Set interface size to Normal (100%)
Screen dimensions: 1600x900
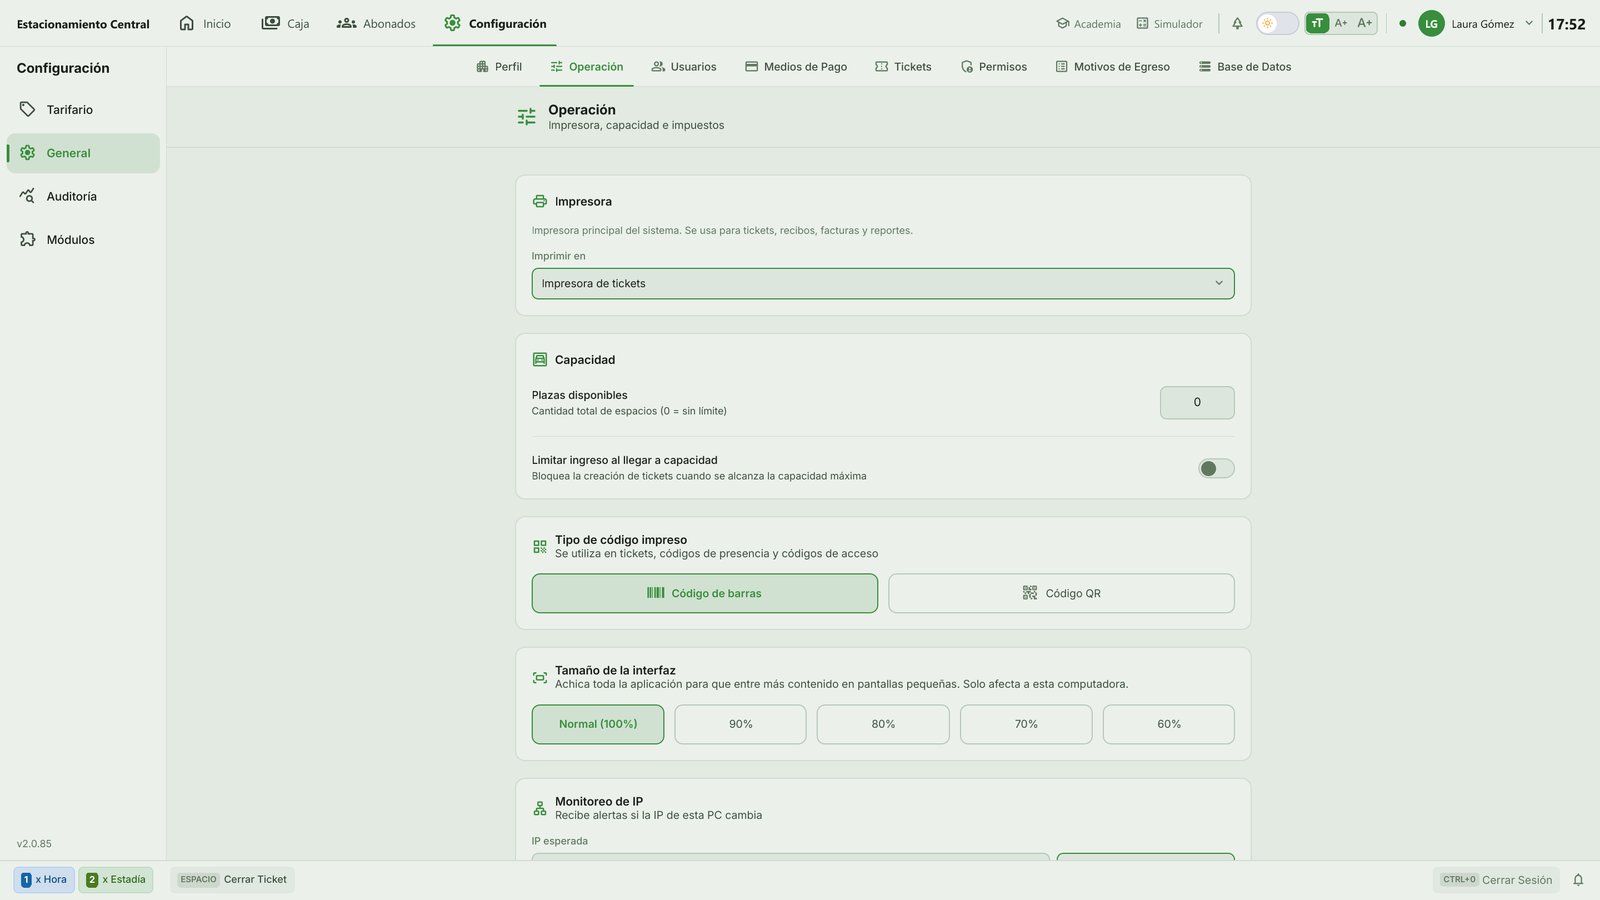point(598,724)
